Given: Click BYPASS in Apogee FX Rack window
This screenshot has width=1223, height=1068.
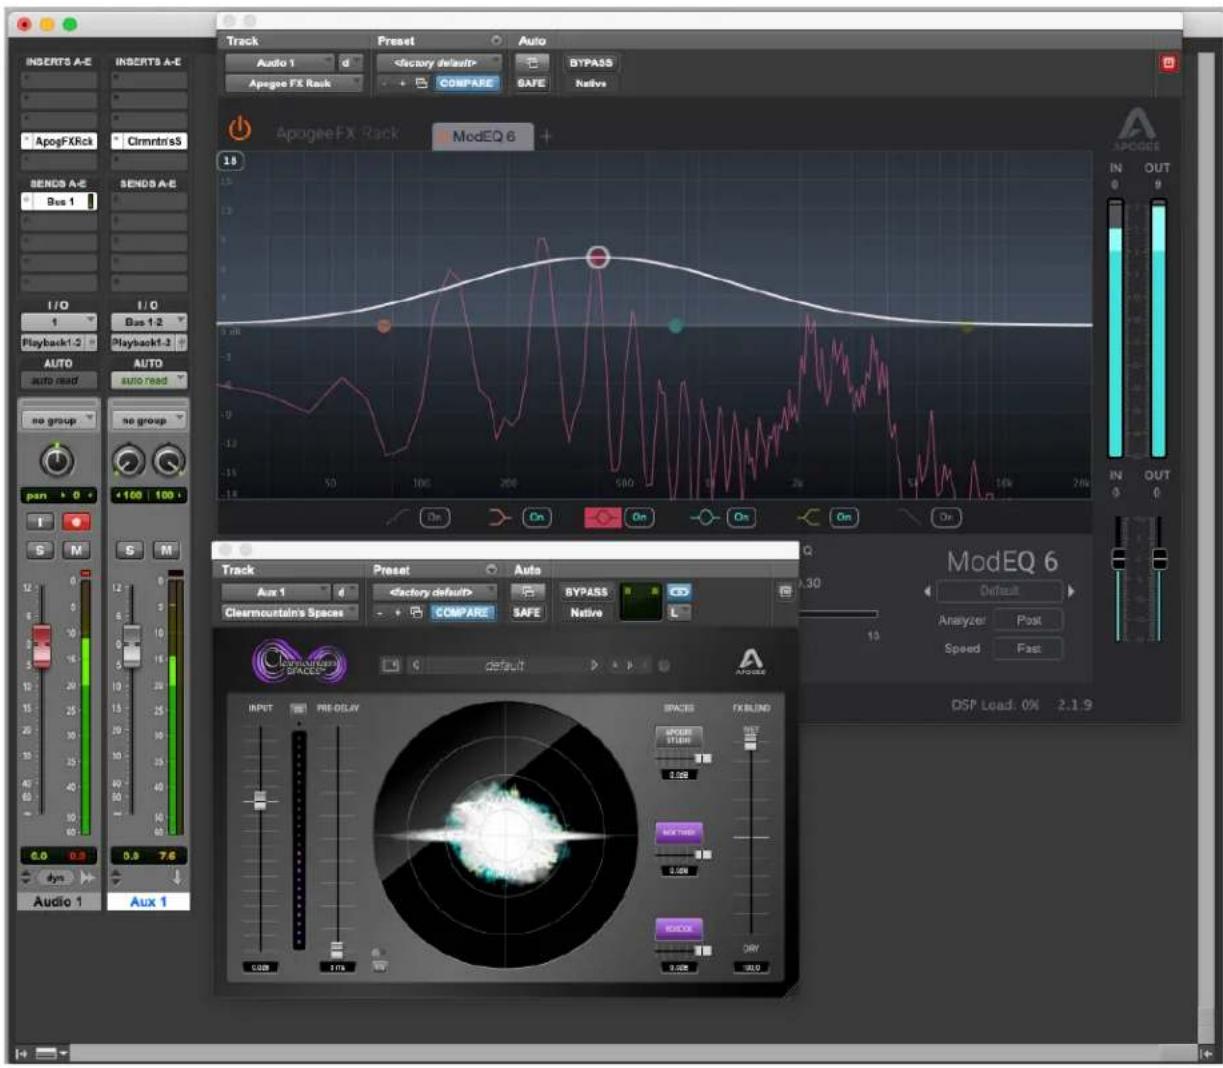Looking at the screenshot, I should 591,63.
